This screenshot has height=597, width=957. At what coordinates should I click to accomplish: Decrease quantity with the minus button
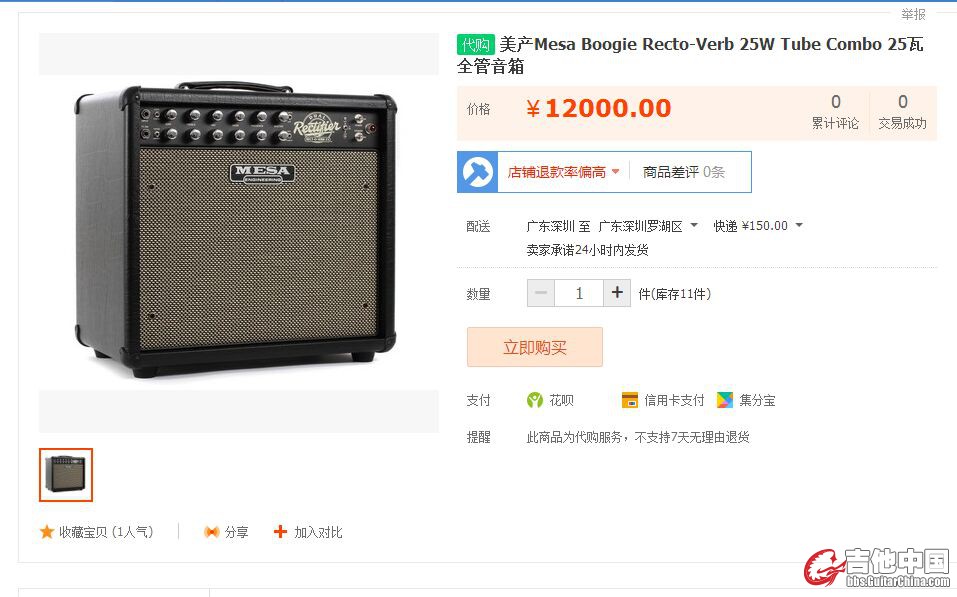click(541, 293)
